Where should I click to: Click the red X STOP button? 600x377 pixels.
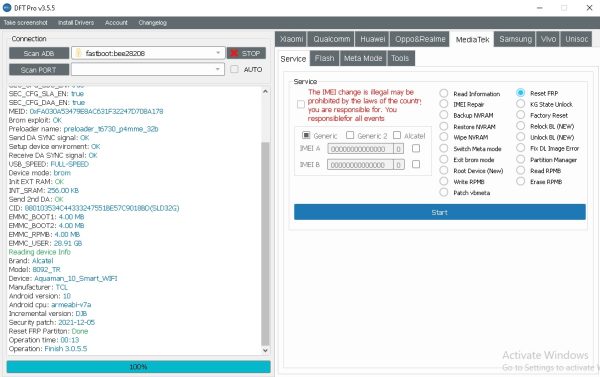pyautogui.click(x=246, y=53)
